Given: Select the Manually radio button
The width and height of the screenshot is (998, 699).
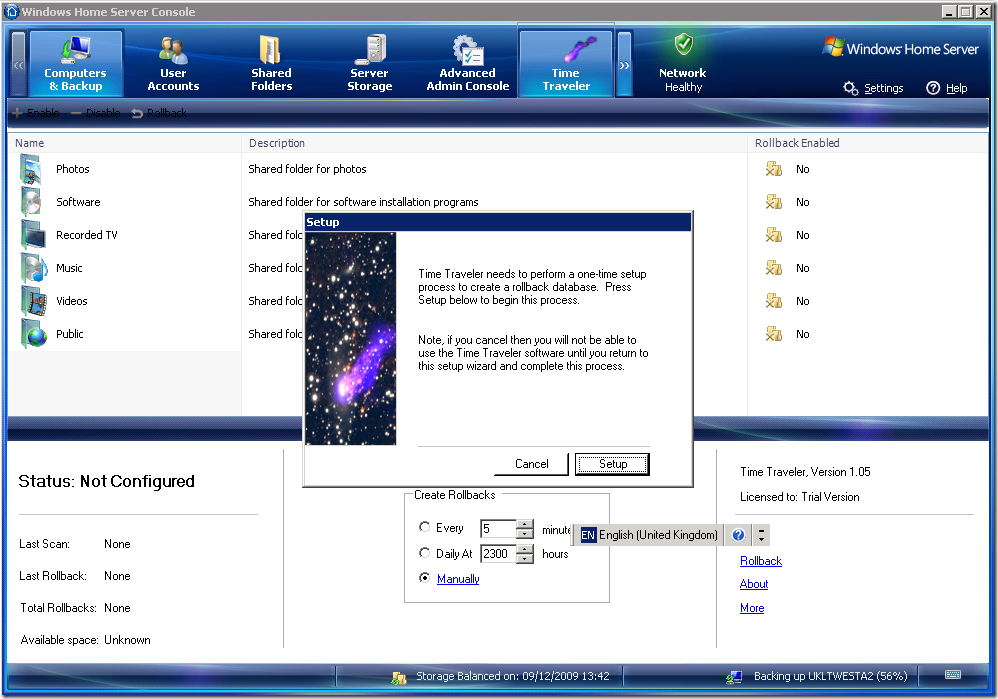Looking at the screenshot, I should click(425, 577).
